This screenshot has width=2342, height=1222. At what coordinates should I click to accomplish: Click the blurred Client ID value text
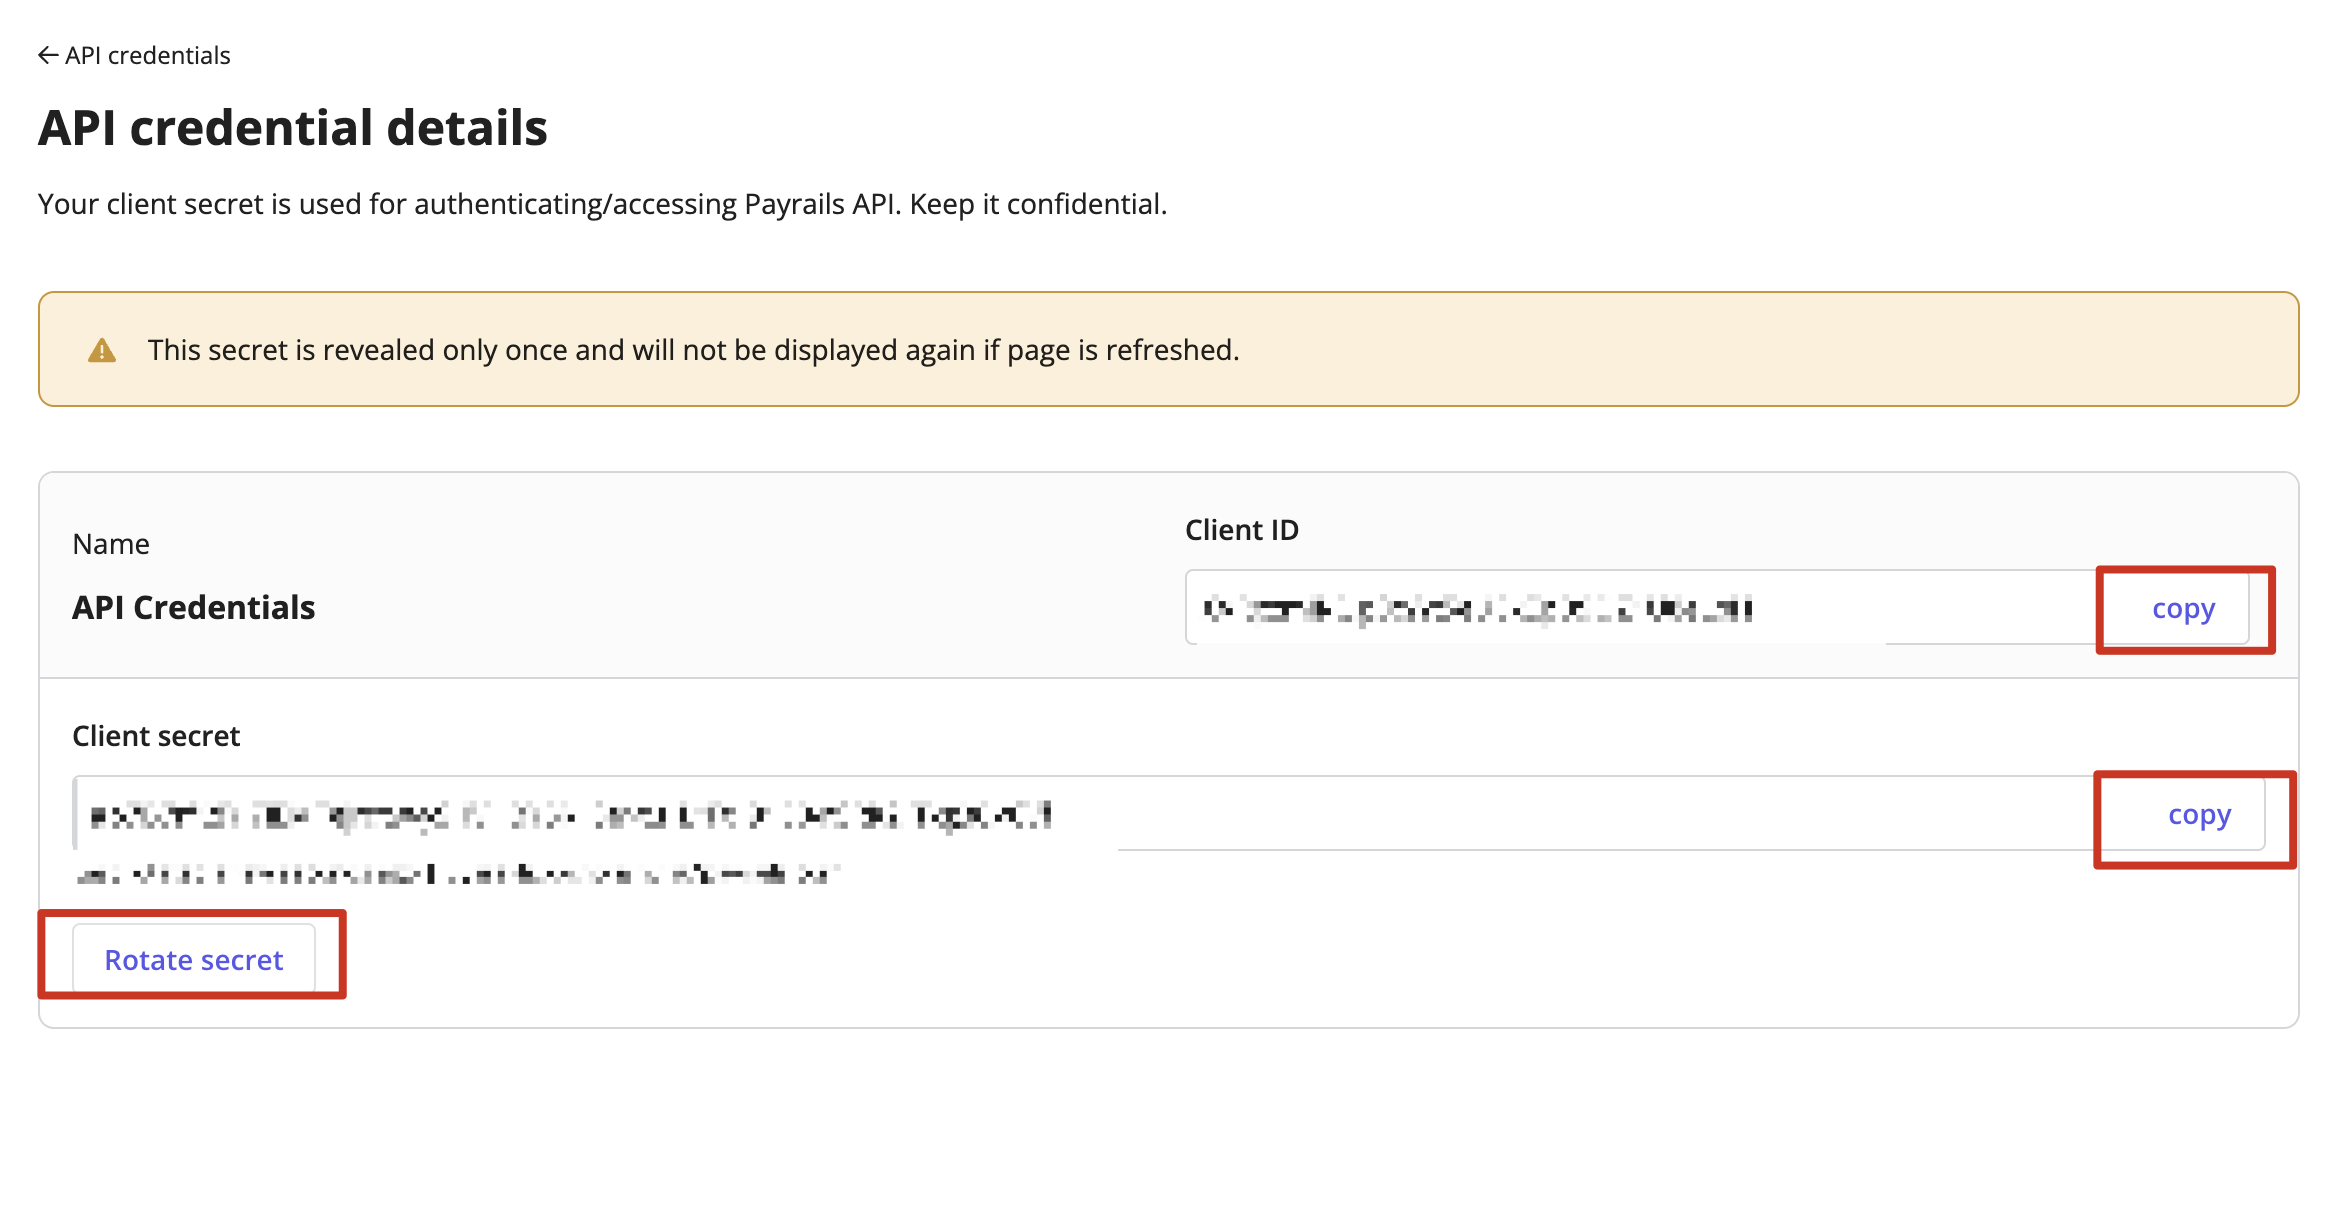(x=1478, y=609)
